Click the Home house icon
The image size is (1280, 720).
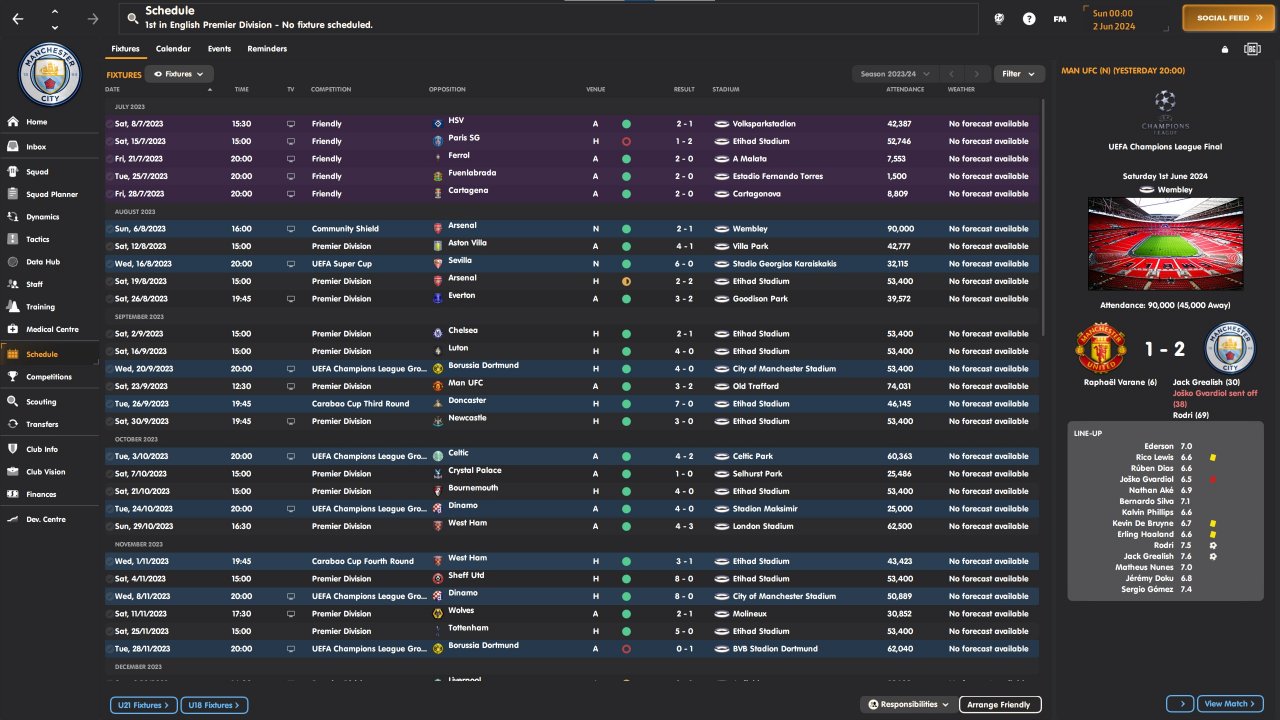click(13, 122)
